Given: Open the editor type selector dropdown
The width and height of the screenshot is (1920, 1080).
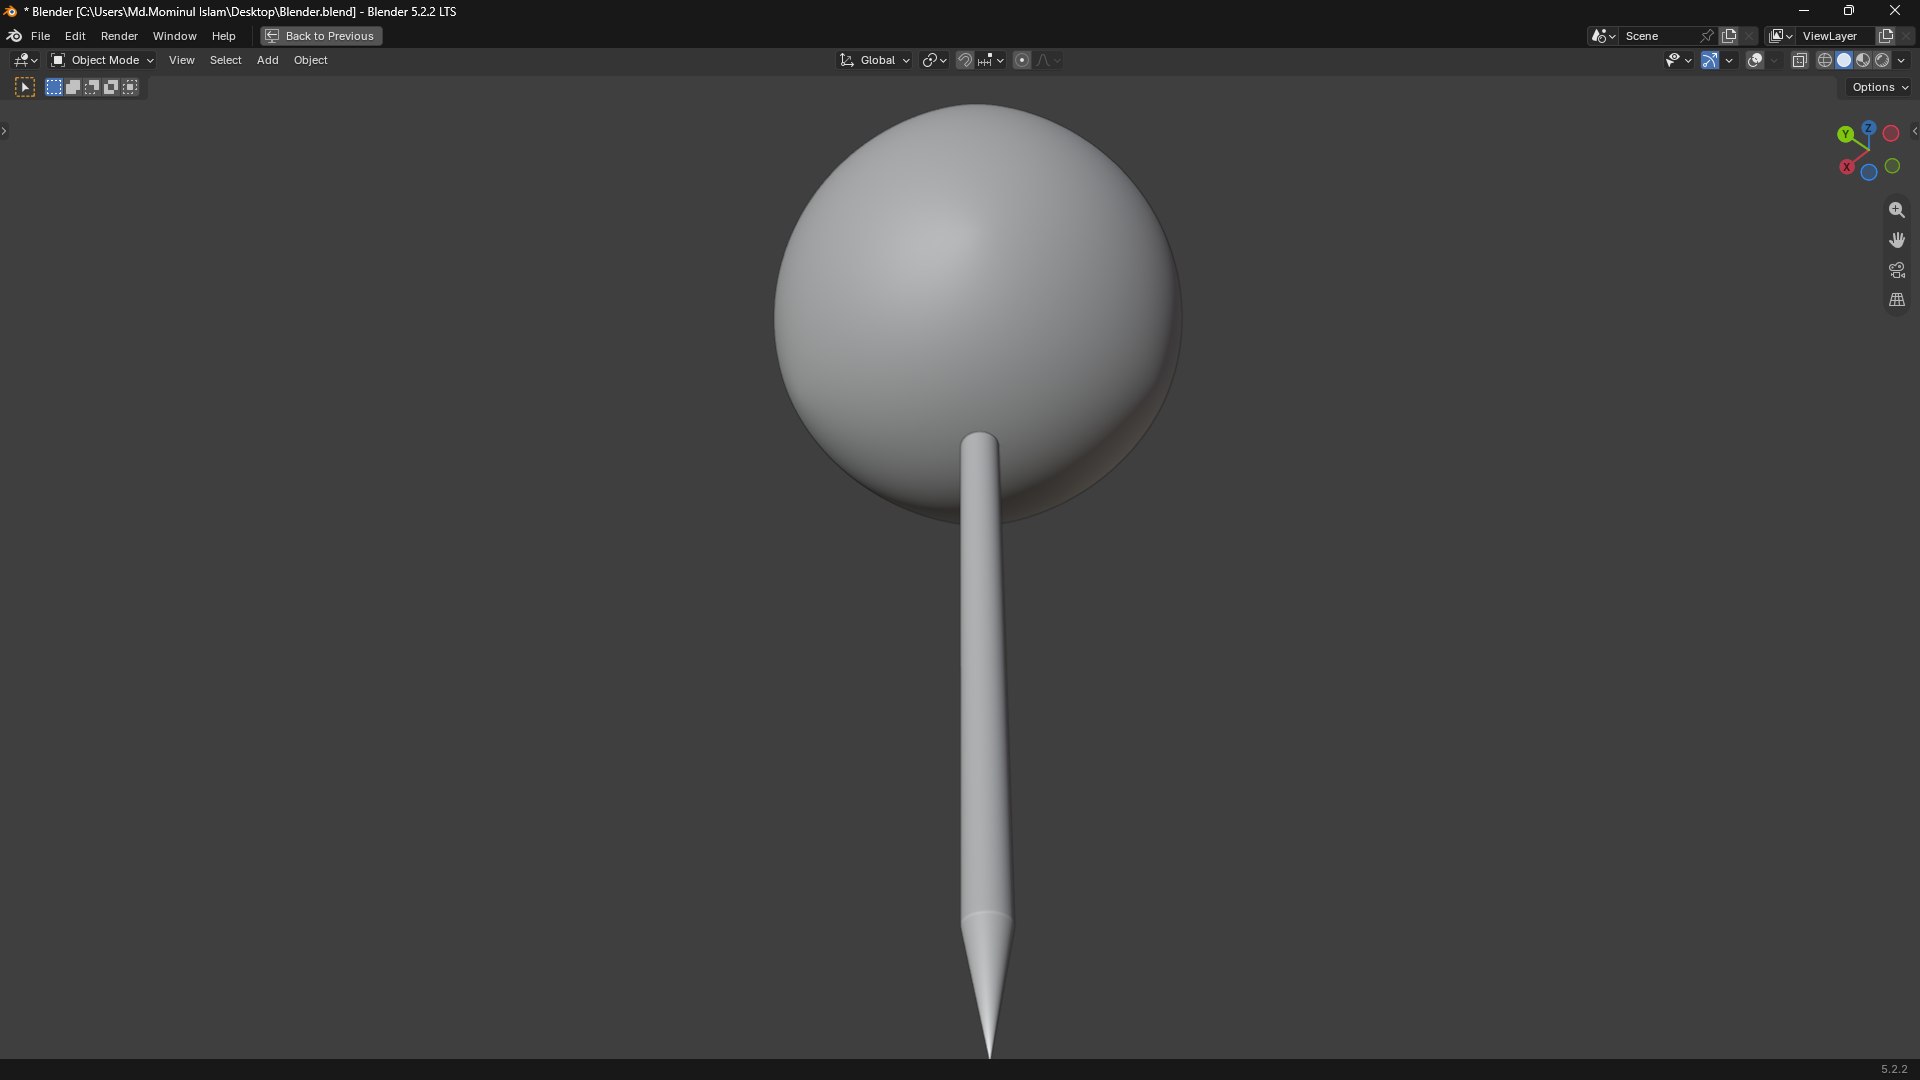Looking at the screenshot, I should (25, 60).
